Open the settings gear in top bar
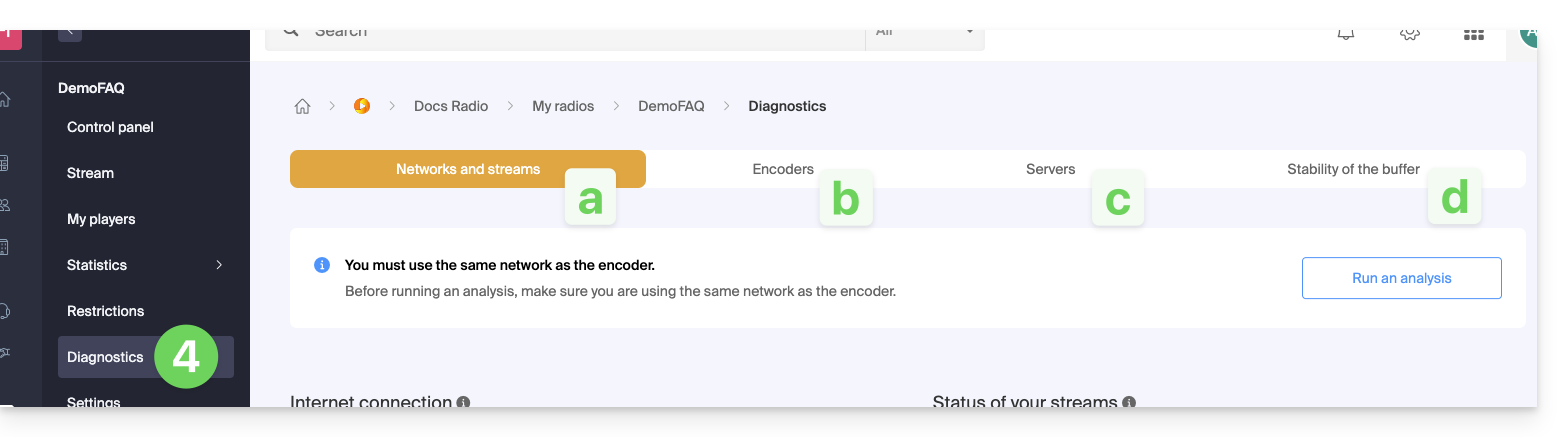1567x437 pixels. pos(1410,34)
